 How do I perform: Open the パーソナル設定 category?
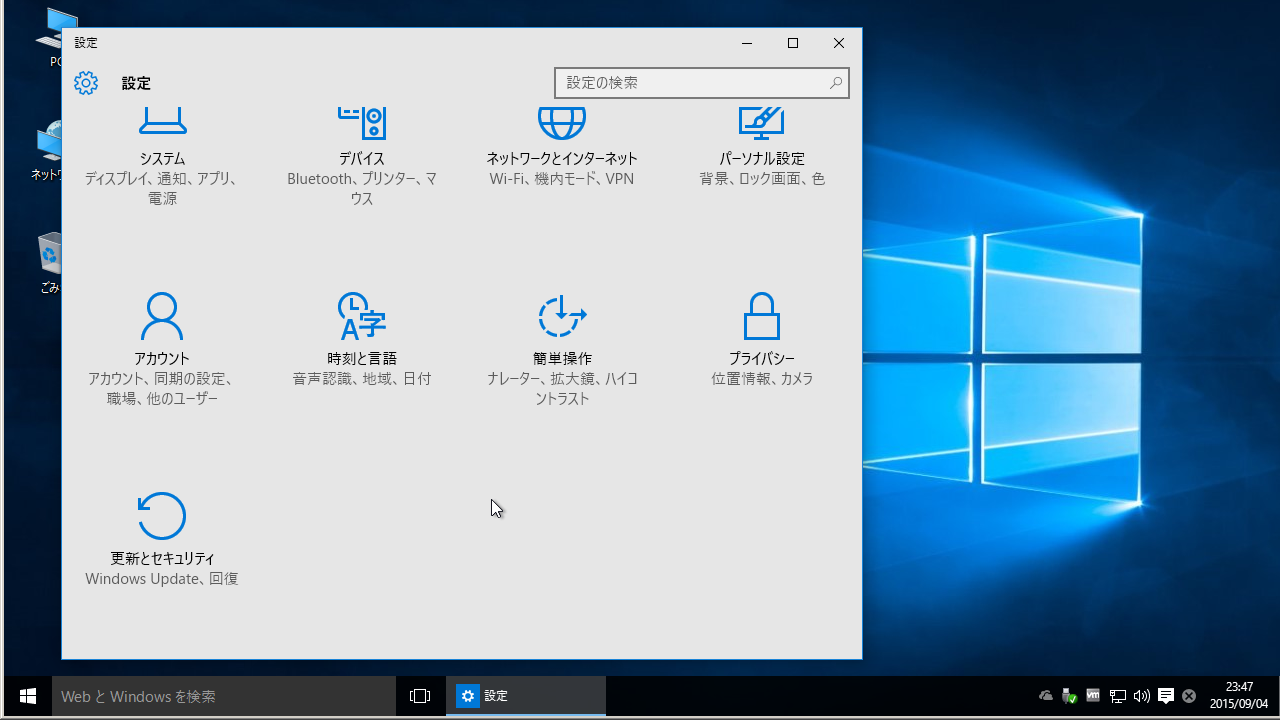coord(762,148)
